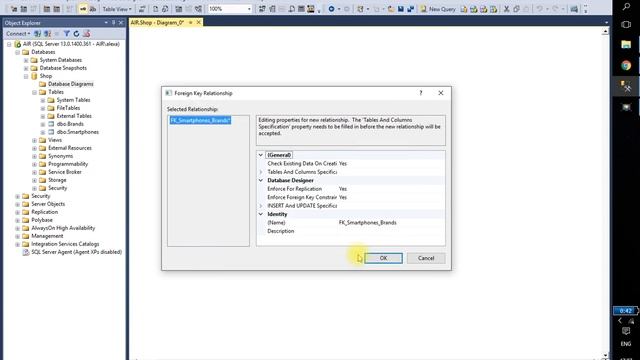Expand the Database Snapshots folder

click(x=26, y=68)
